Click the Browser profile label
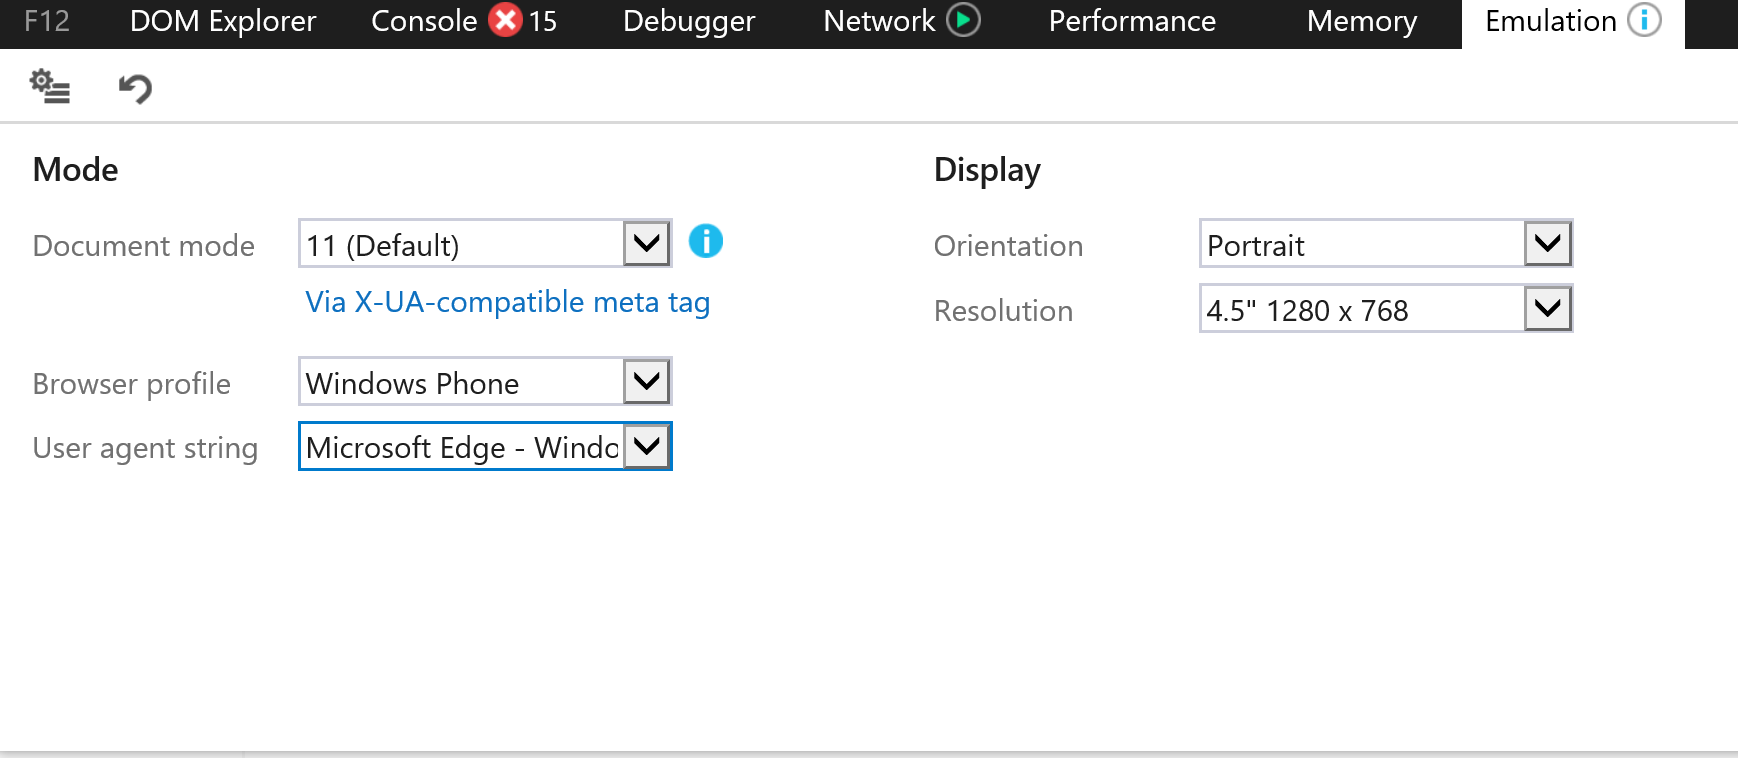The height and width of the screenshot is (758, 1738). [x=132, y=384]
